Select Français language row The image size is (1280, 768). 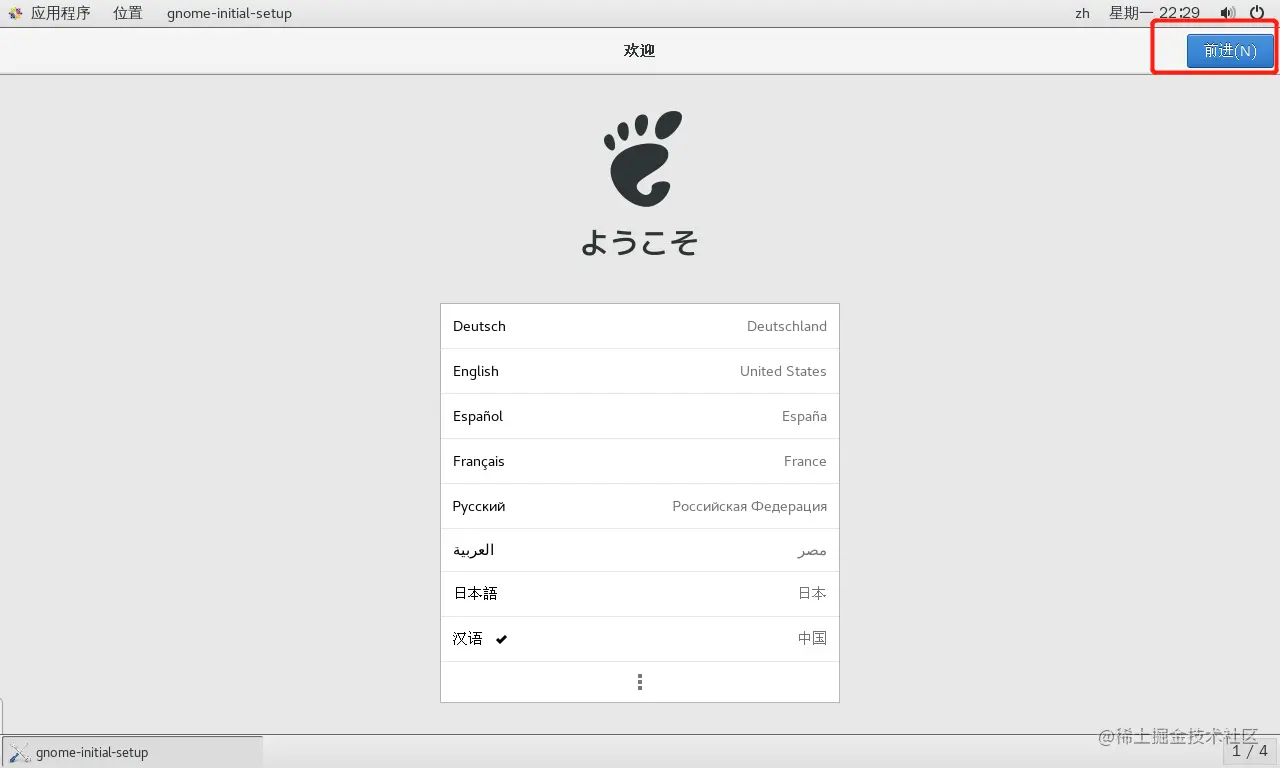click(640, 461)
